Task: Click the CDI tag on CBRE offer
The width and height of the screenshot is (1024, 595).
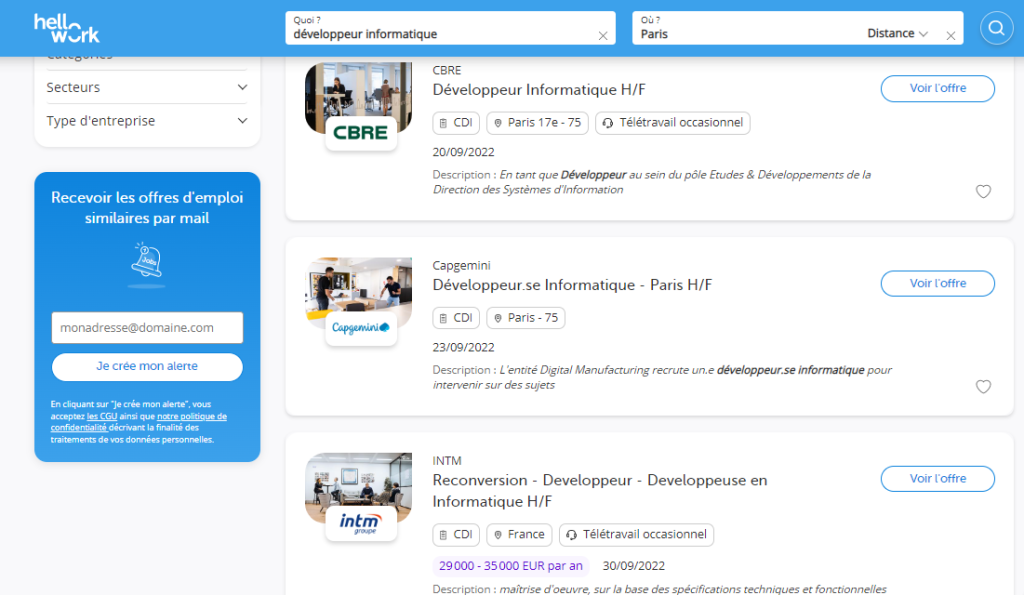Action: click(x=456, y=123)
